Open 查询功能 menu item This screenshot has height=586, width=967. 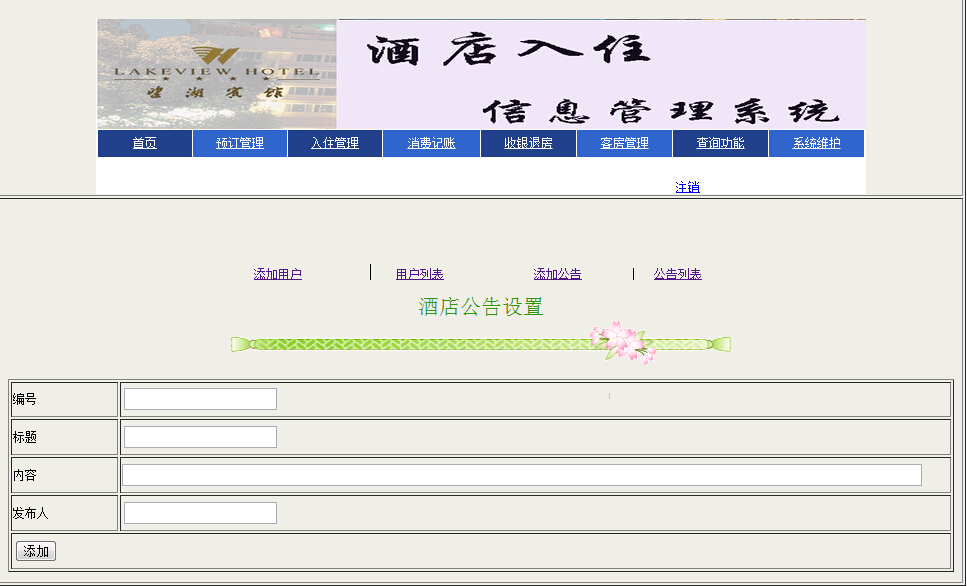720,143
